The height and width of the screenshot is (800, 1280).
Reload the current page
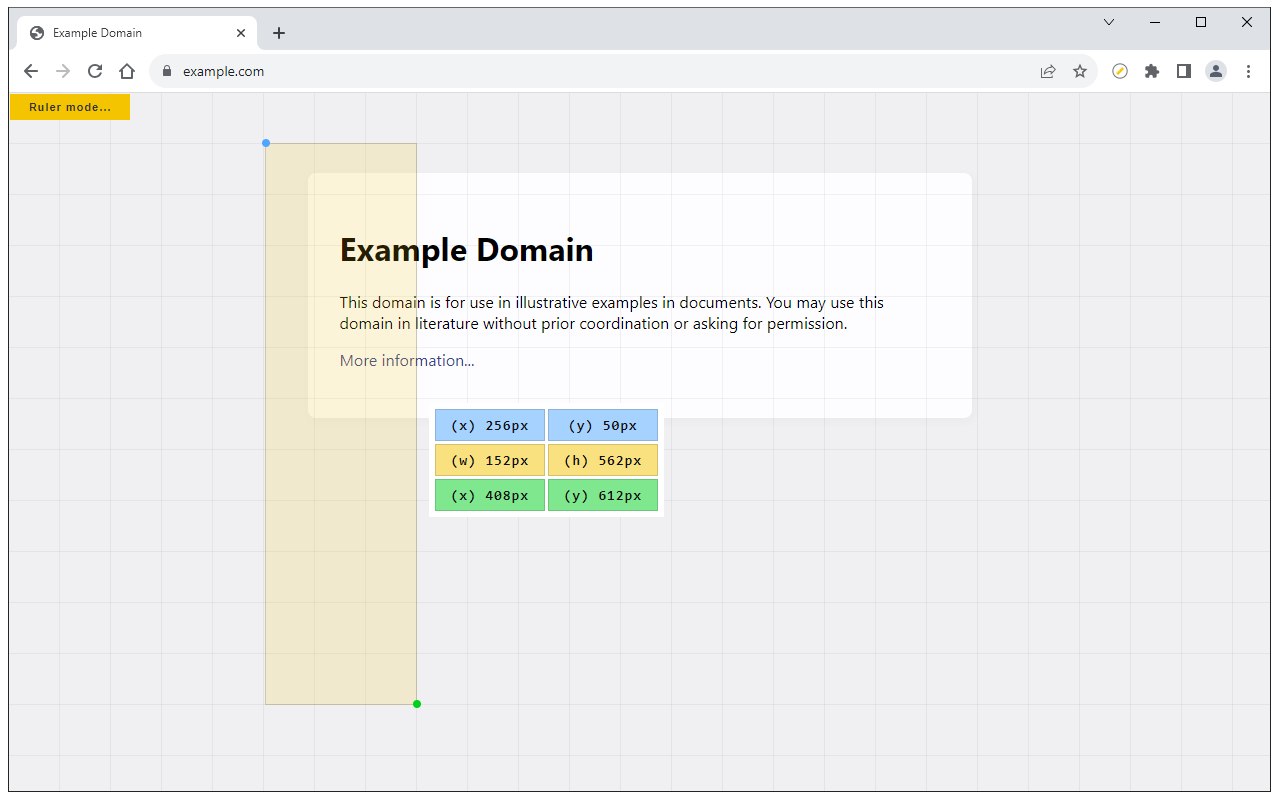[95, 71]
